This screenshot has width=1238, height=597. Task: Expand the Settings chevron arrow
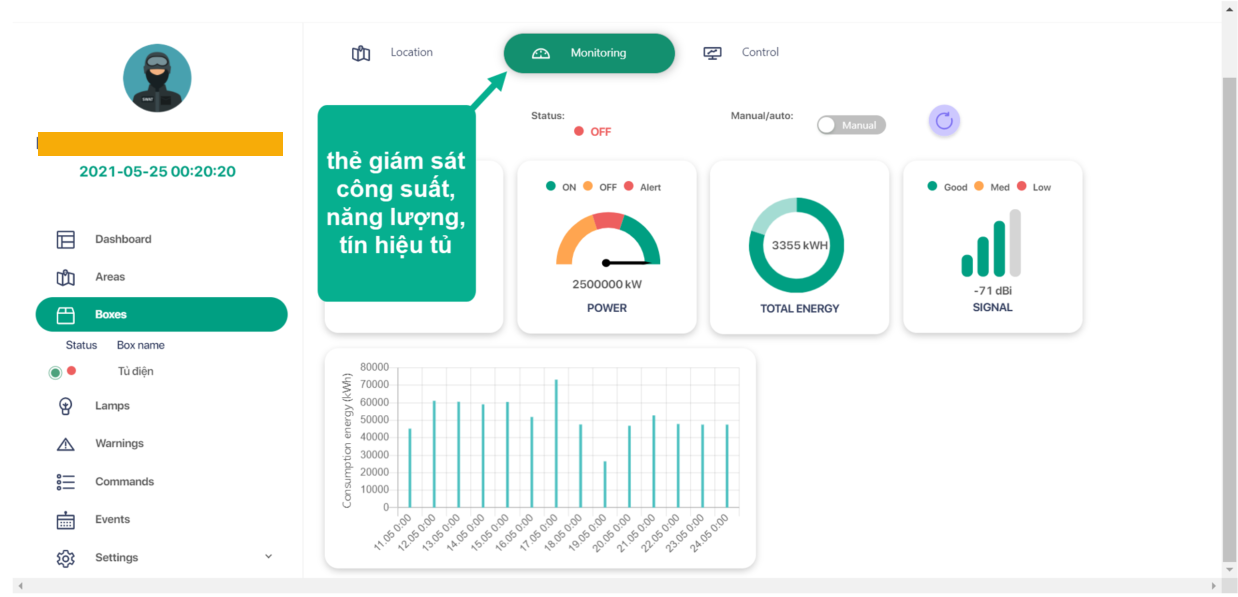tap(268, 557)
